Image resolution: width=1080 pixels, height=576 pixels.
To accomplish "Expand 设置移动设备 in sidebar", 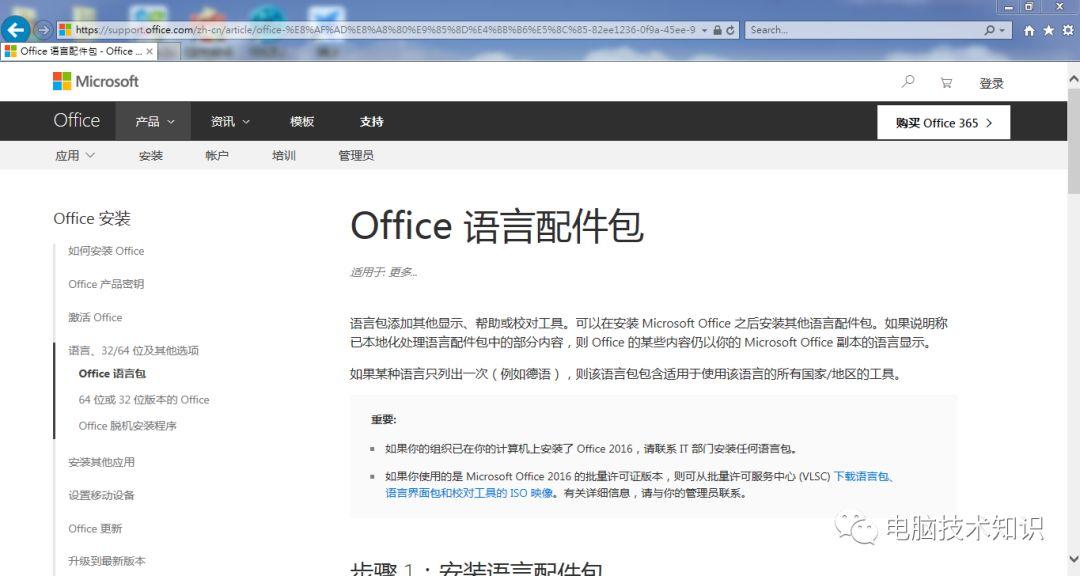I will click(101, 495).
